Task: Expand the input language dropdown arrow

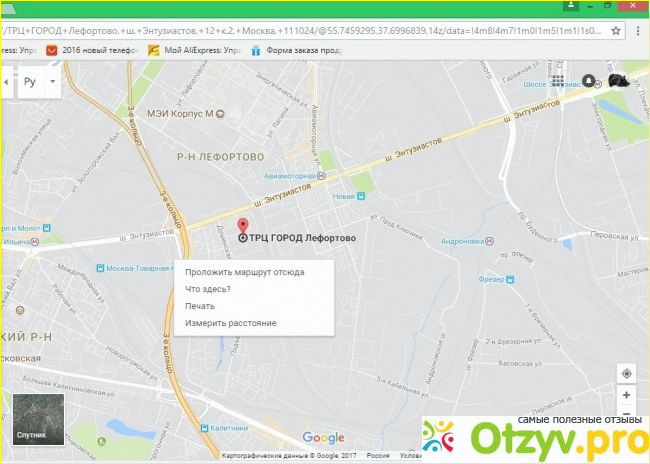Action: [x=53, y=81]
